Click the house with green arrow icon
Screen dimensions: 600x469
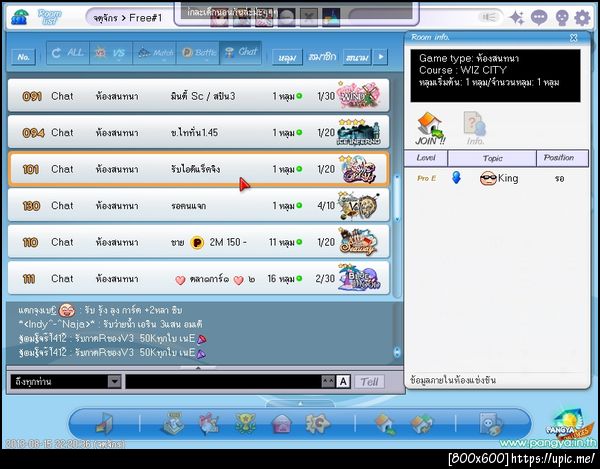(385, 424)
